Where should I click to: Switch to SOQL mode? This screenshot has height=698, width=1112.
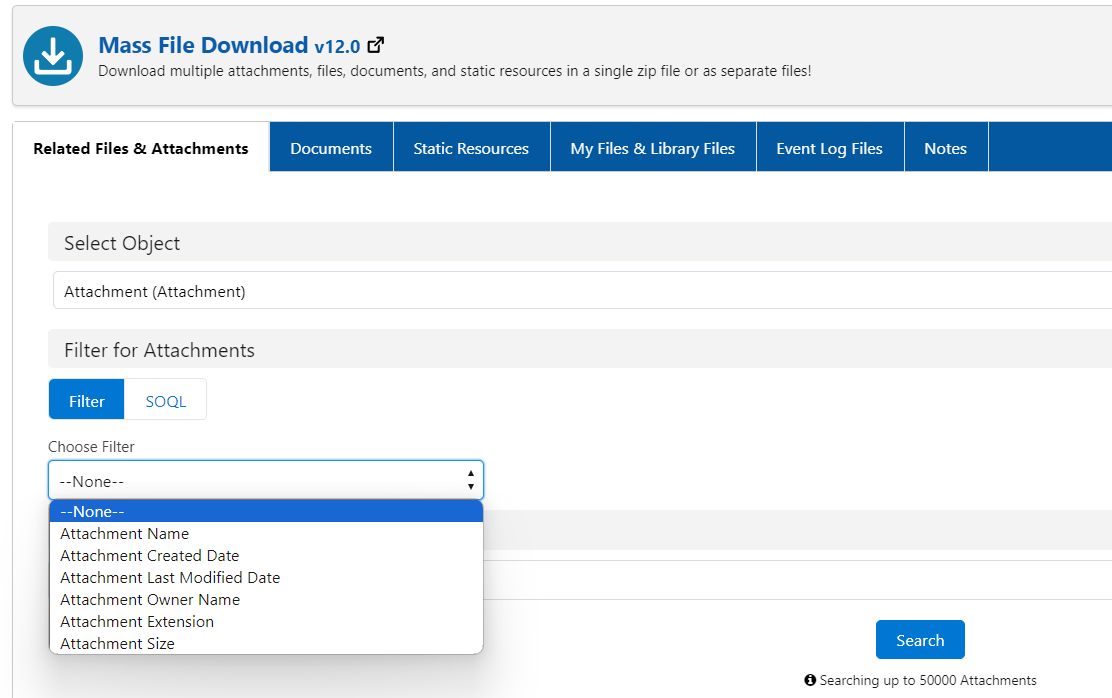pos(165,401)
